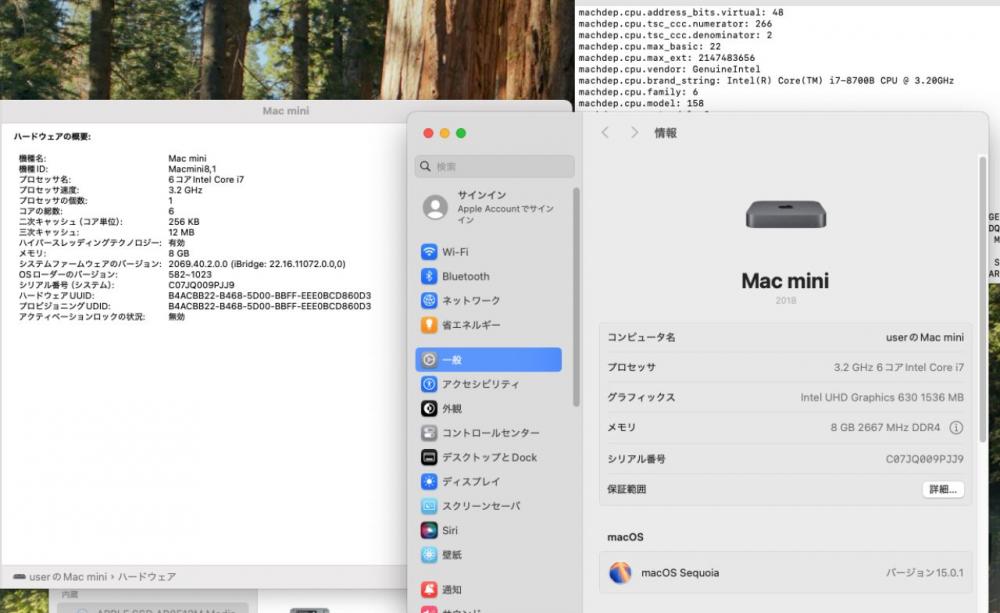Click the 情報 pane vertical scrollbar

click(983, 300)
